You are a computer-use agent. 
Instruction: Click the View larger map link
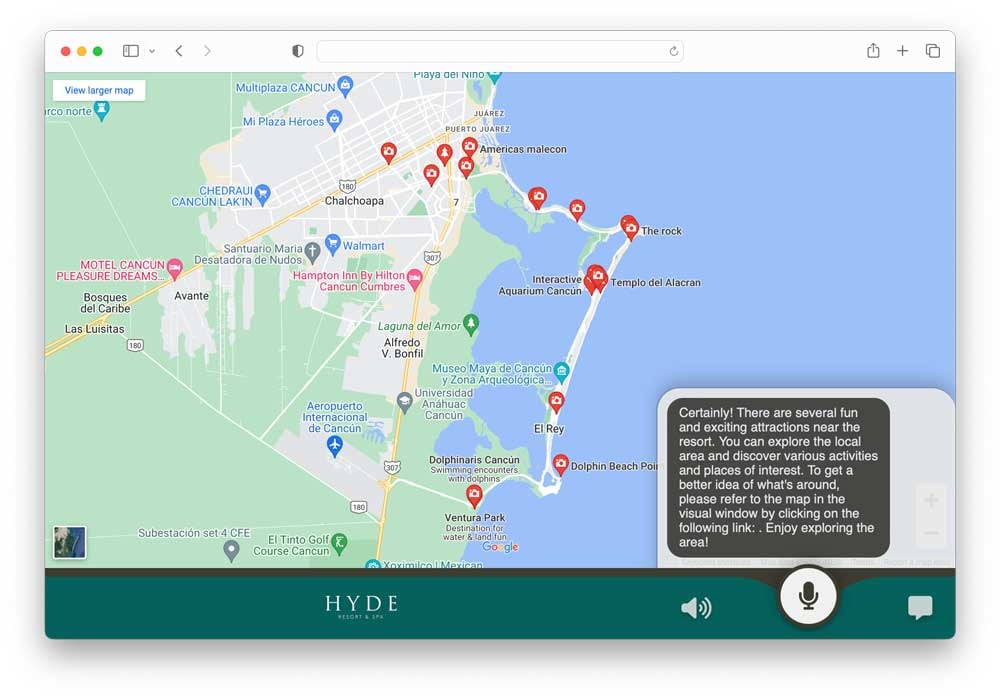coord(99,91)
